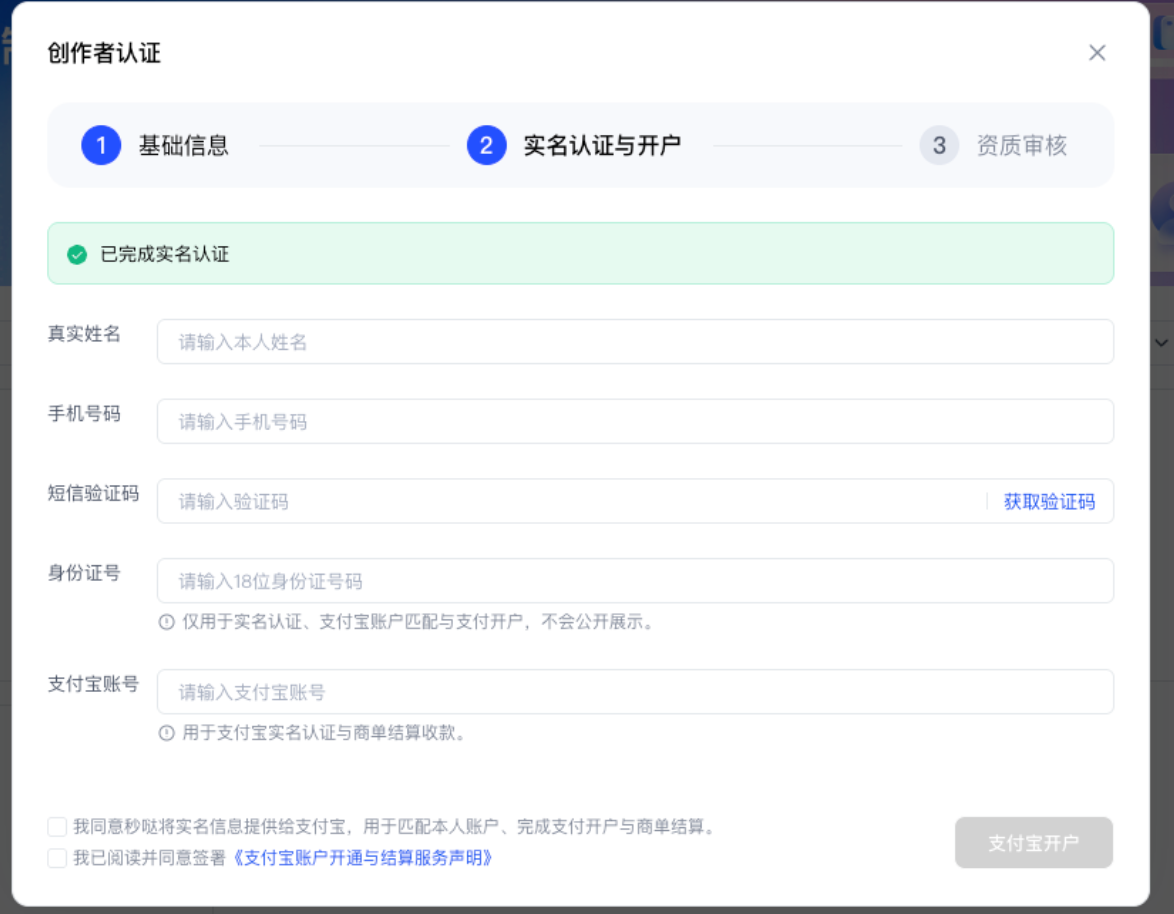Close the 创作者认证 dialog
The height and width of the screenshot is (914, 1174).
tap(1097, 52)
